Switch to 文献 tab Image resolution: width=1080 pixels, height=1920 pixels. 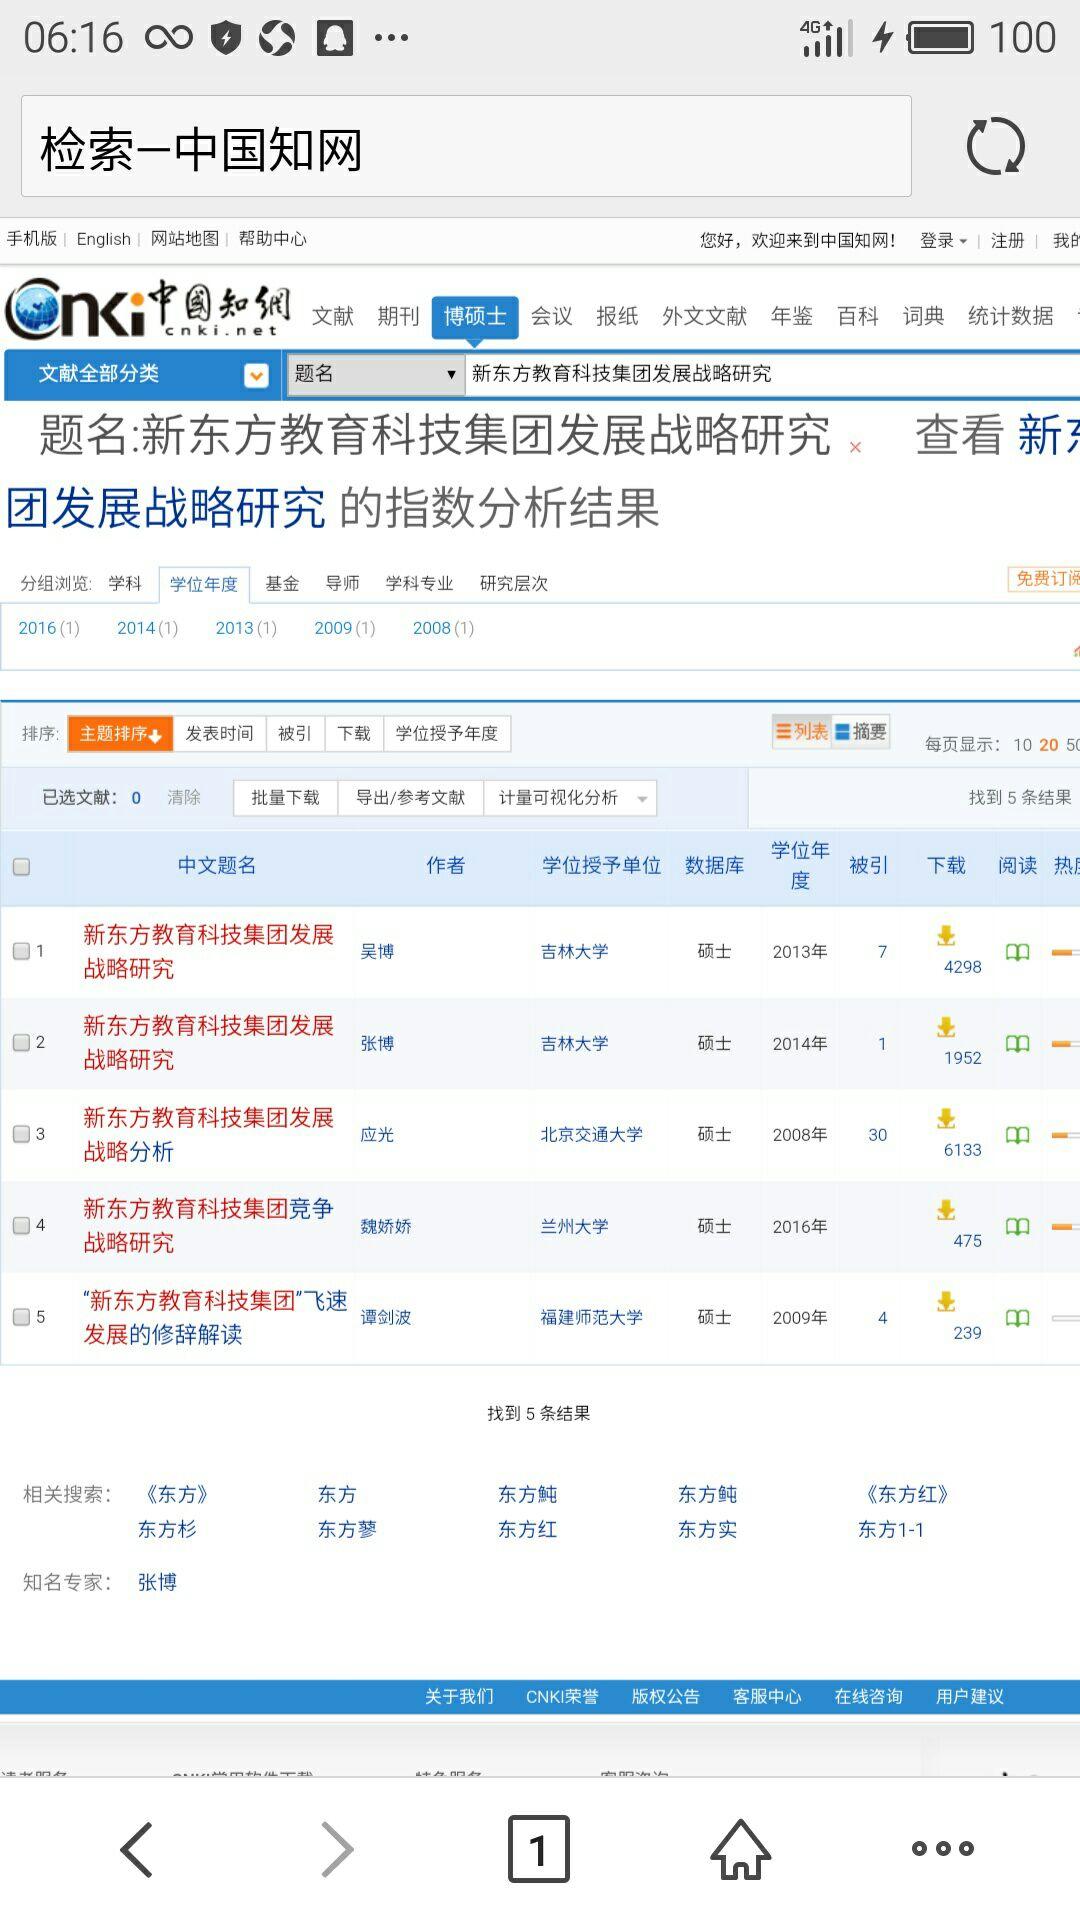pyautogui.click(x=332, y=317)
